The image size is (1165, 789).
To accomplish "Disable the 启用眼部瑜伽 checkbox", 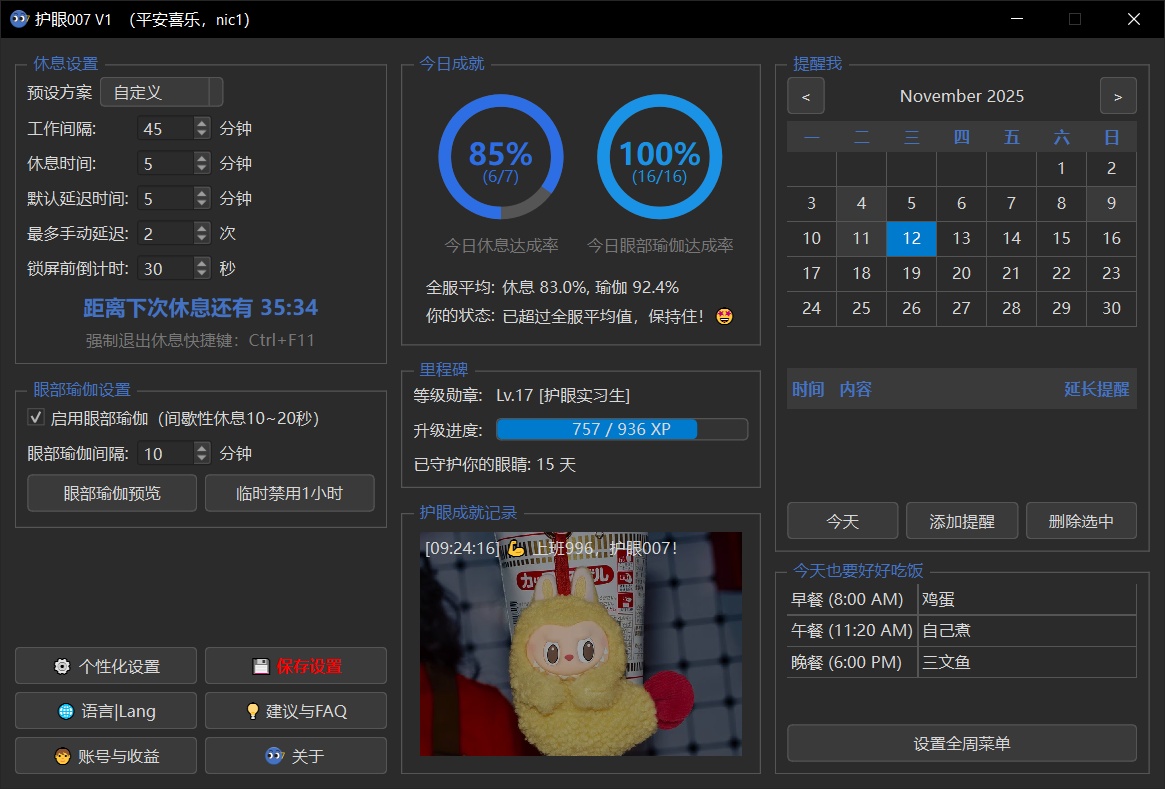I will coord(36,417).
